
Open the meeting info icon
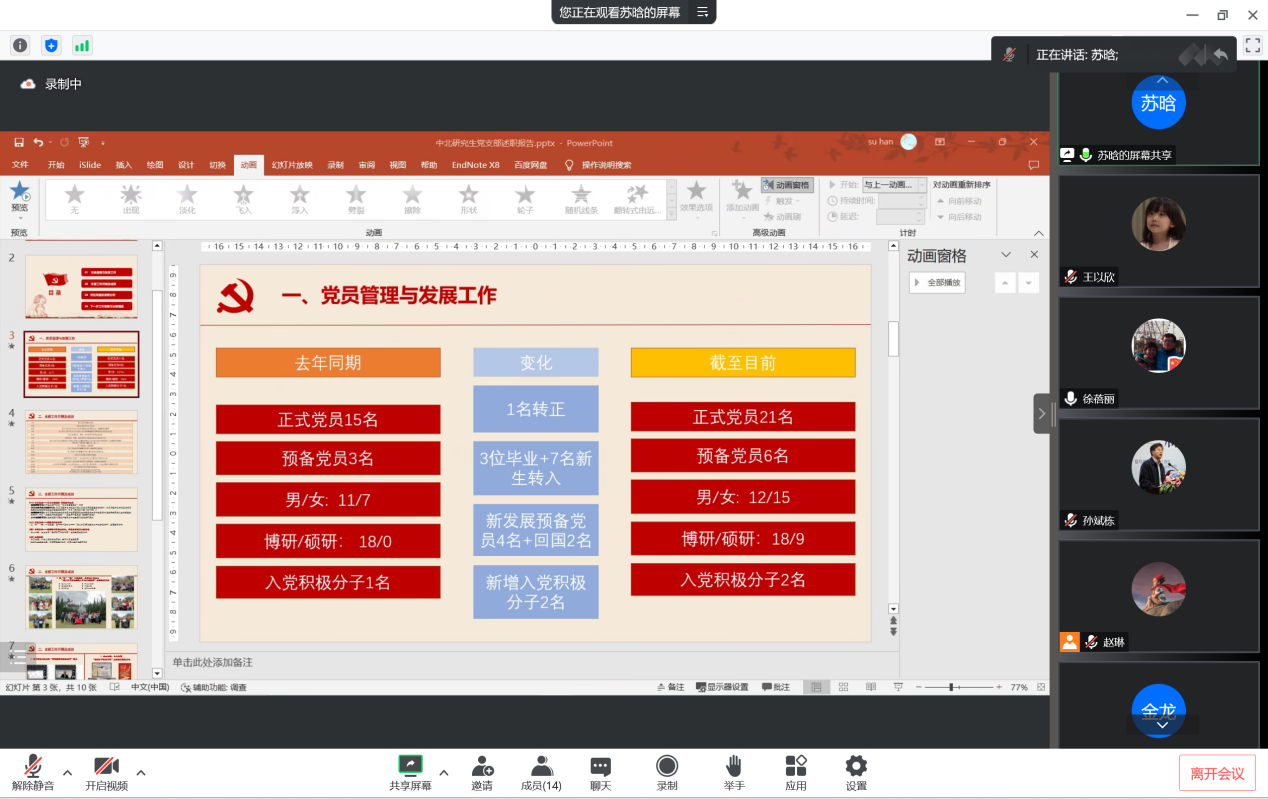click(x=20, y=45)
